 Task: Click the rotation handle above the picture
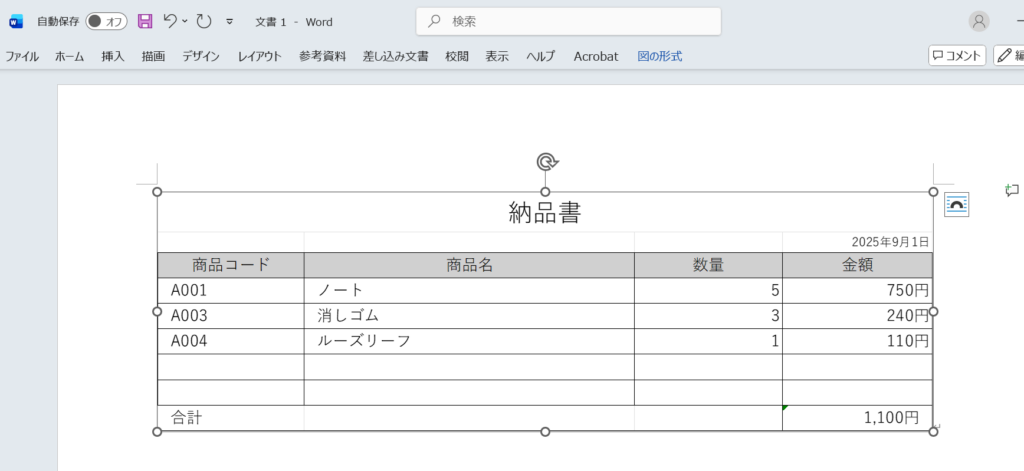(546, 161)
